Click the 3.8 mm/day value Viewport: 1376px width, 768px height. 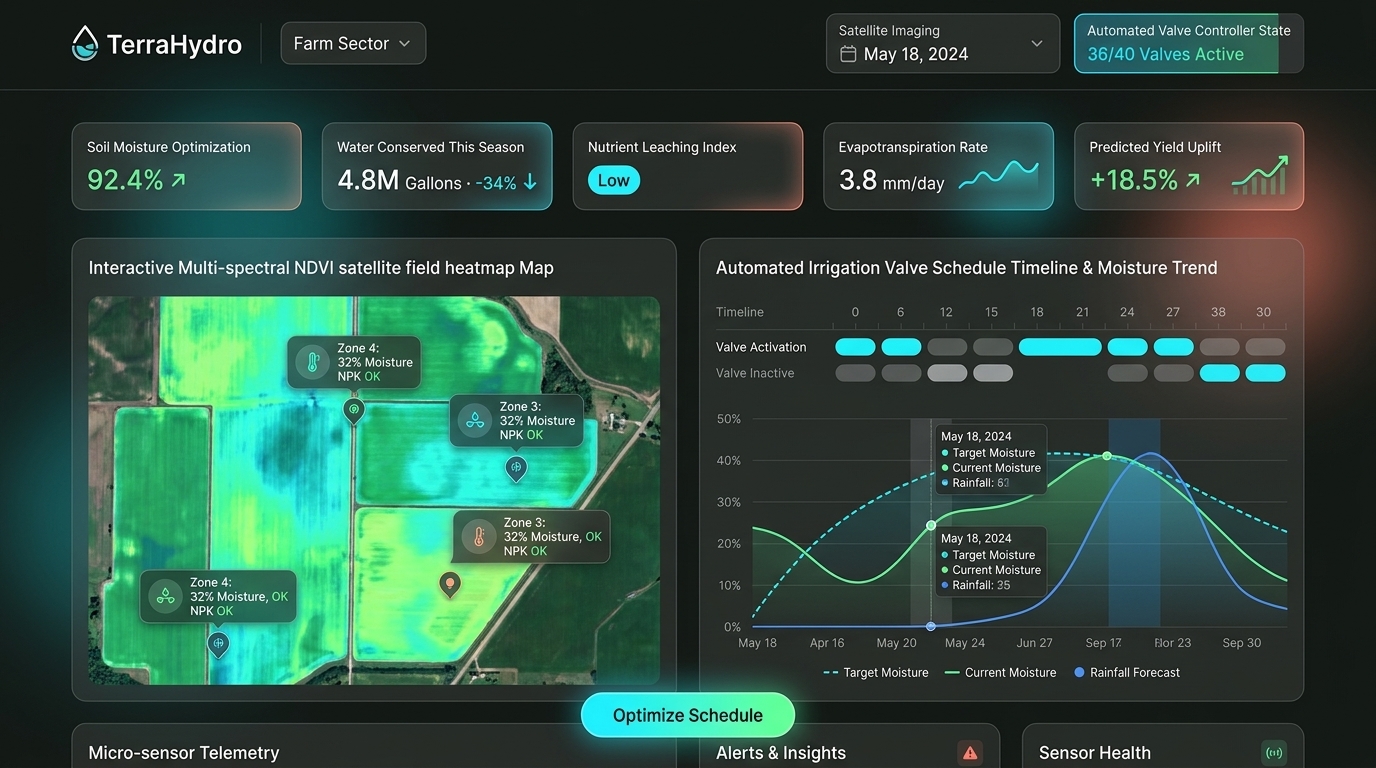[x=891, y=181]
